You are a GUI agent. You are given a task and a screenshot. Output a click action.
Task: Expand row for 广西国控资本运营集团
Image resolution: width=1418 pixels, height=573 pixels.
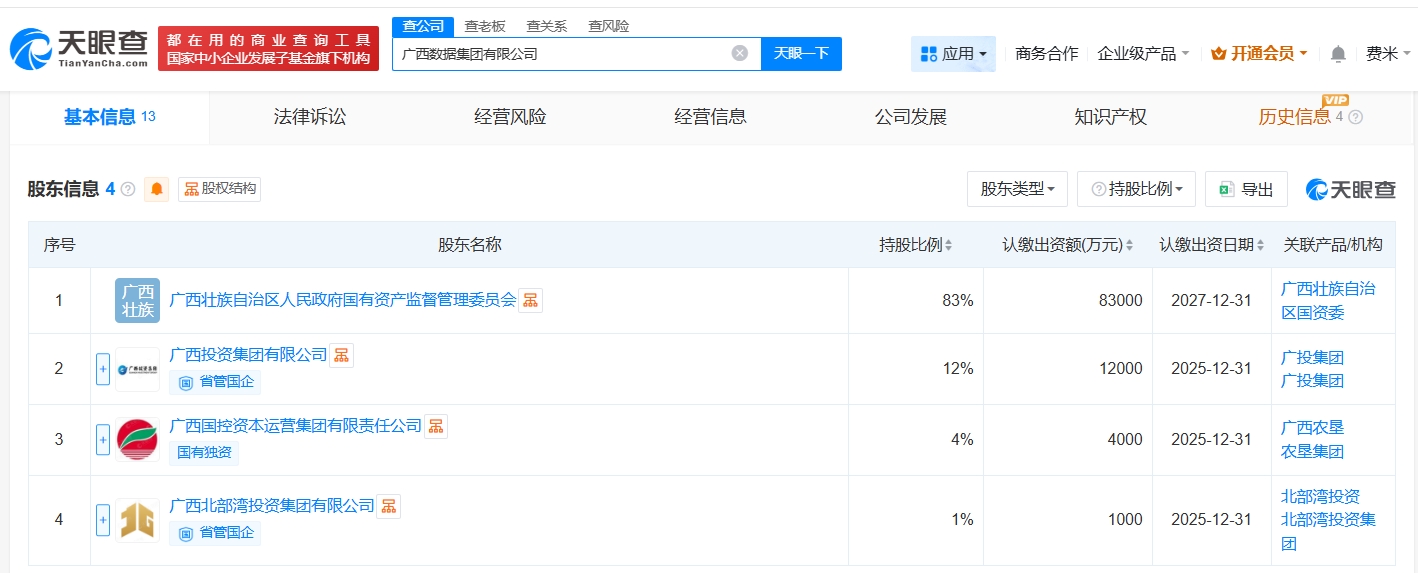(103, 439)
